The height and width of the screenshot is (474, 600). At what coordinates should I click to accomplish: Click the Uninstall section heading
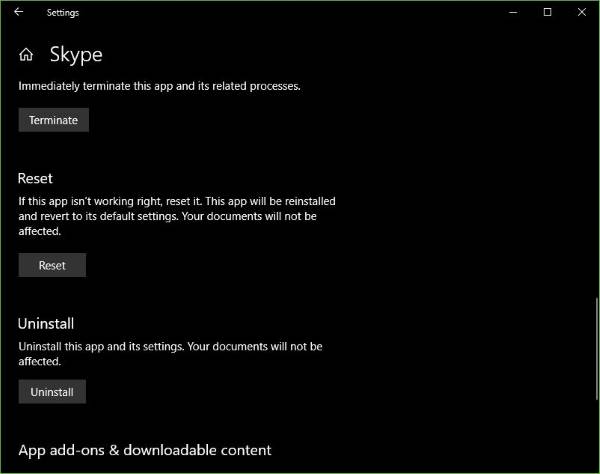(46, 323)
